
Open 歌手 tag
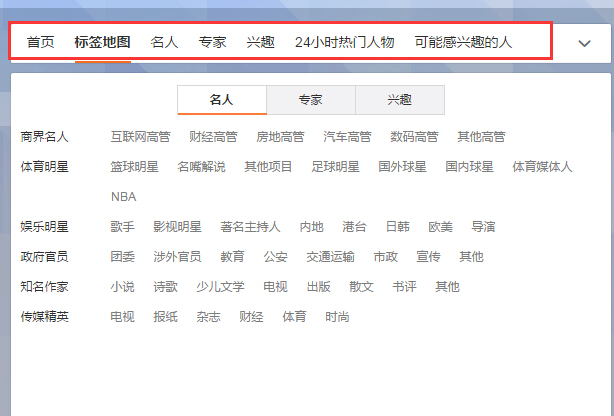pos(123,227)
